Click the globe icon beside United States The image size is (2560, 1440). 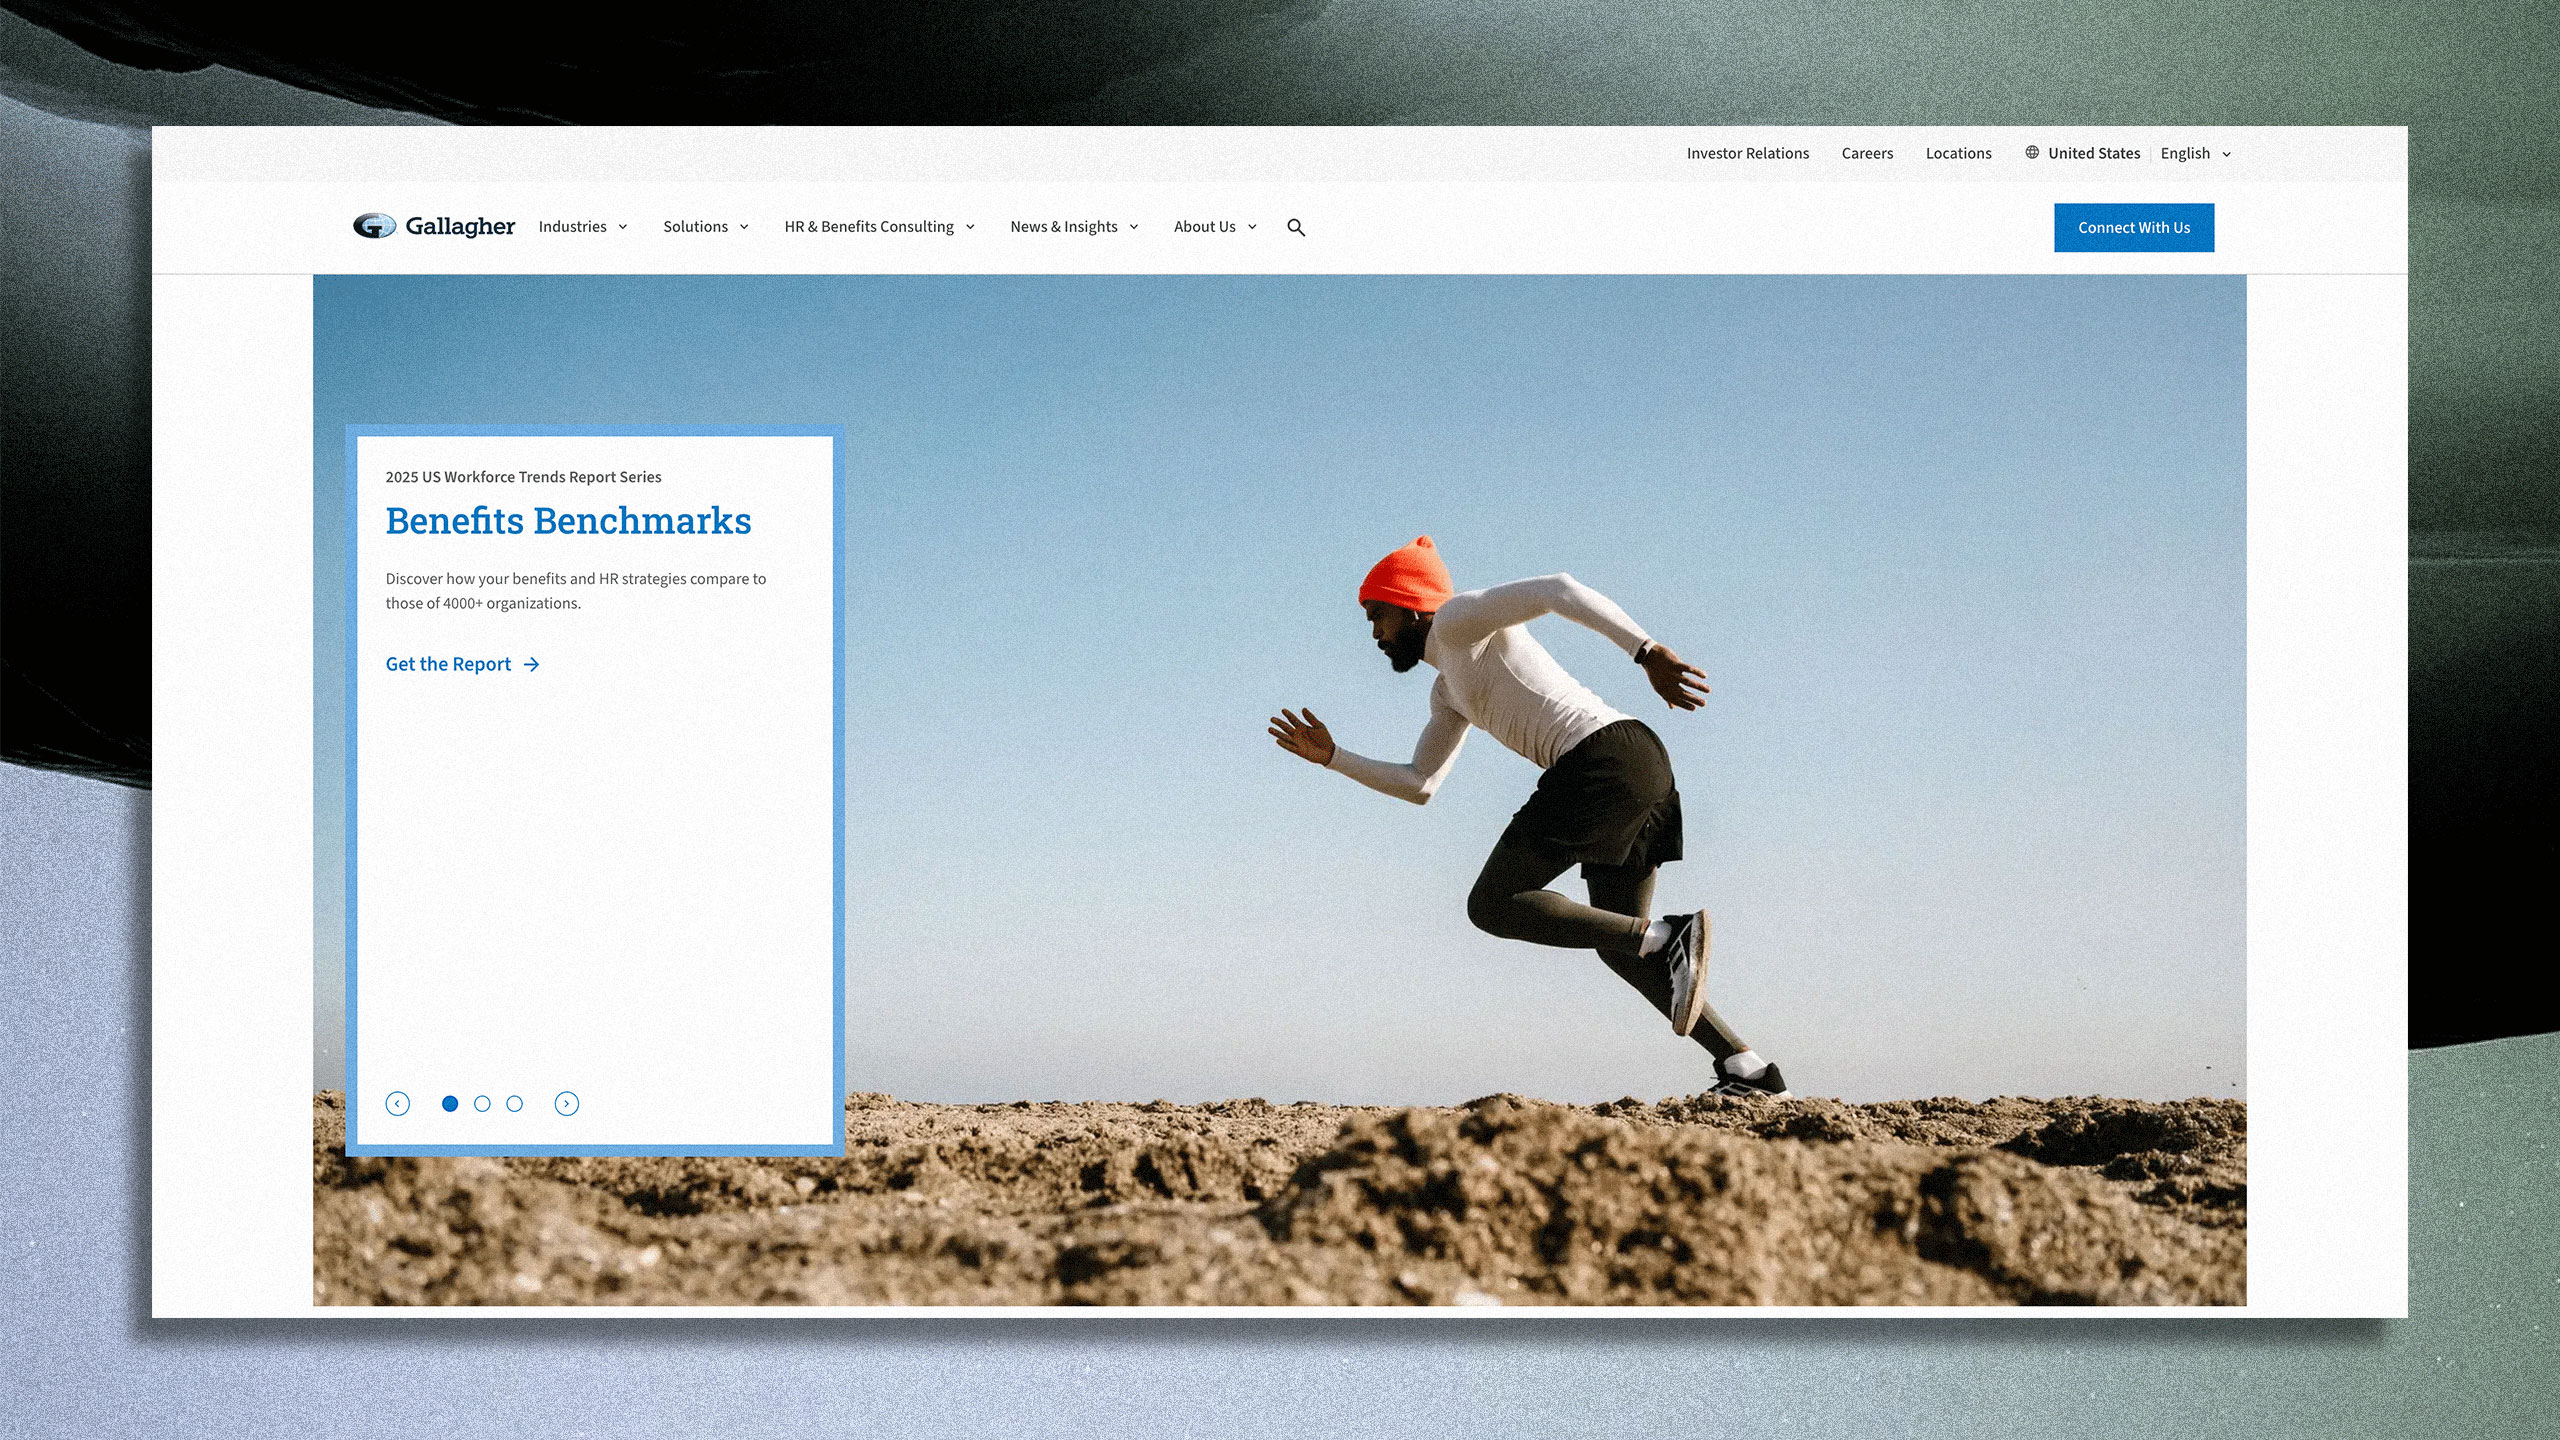tap(2032, 153)
